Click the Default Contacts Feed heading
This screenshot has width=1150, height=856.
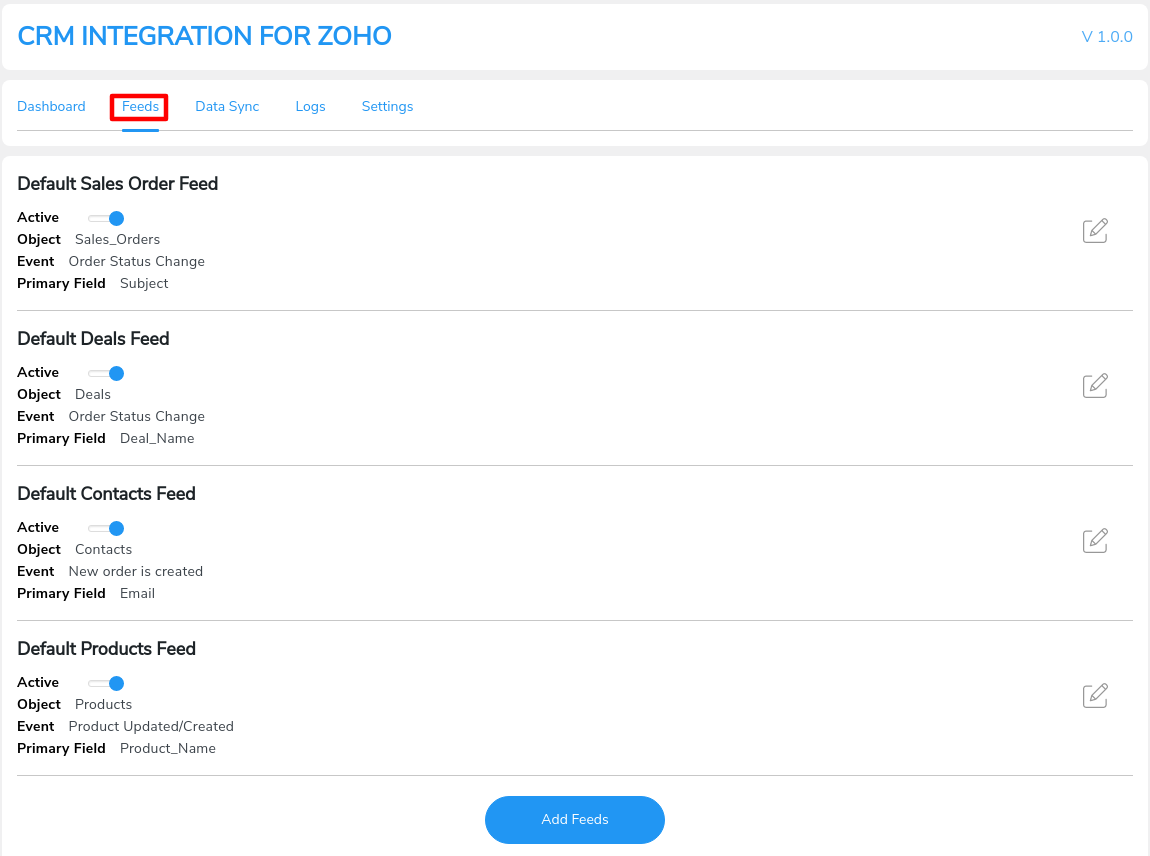[x=106, y=493]
